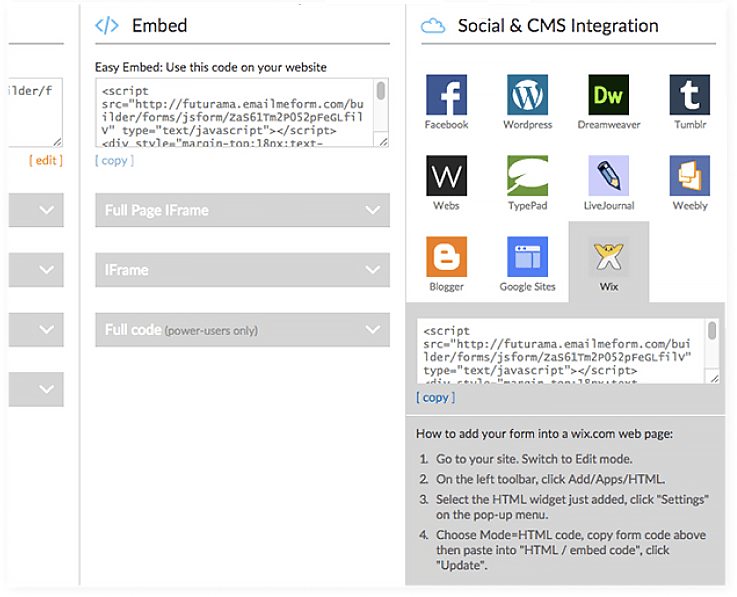Copy the Easy Embed code
This screenshot has width=737, height=597.
tap(114, 161)
